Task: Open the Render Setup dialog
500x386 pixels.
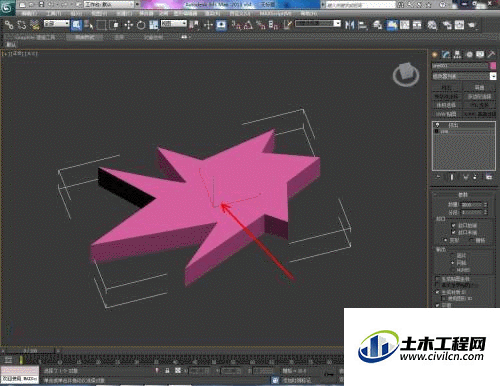Action: click(447, 25)
